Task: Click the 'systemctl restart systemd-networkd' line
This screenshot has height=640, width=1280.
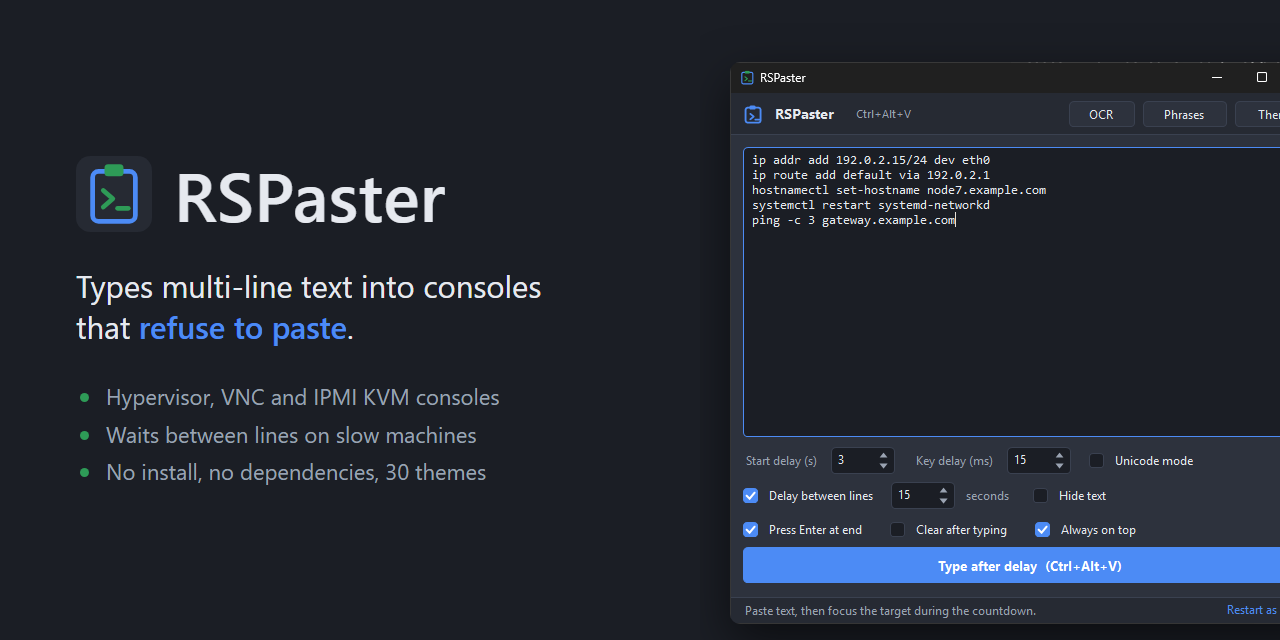Action: [x=871, y=205]
